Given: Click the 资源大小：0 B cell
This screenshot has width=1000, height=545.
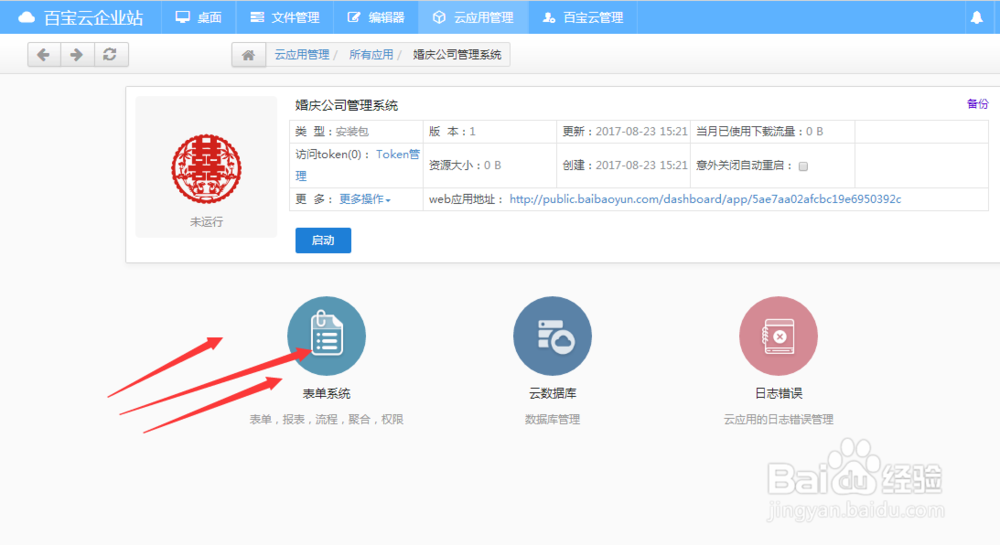Looking at the screenshot, I should (x=490, y=166).
